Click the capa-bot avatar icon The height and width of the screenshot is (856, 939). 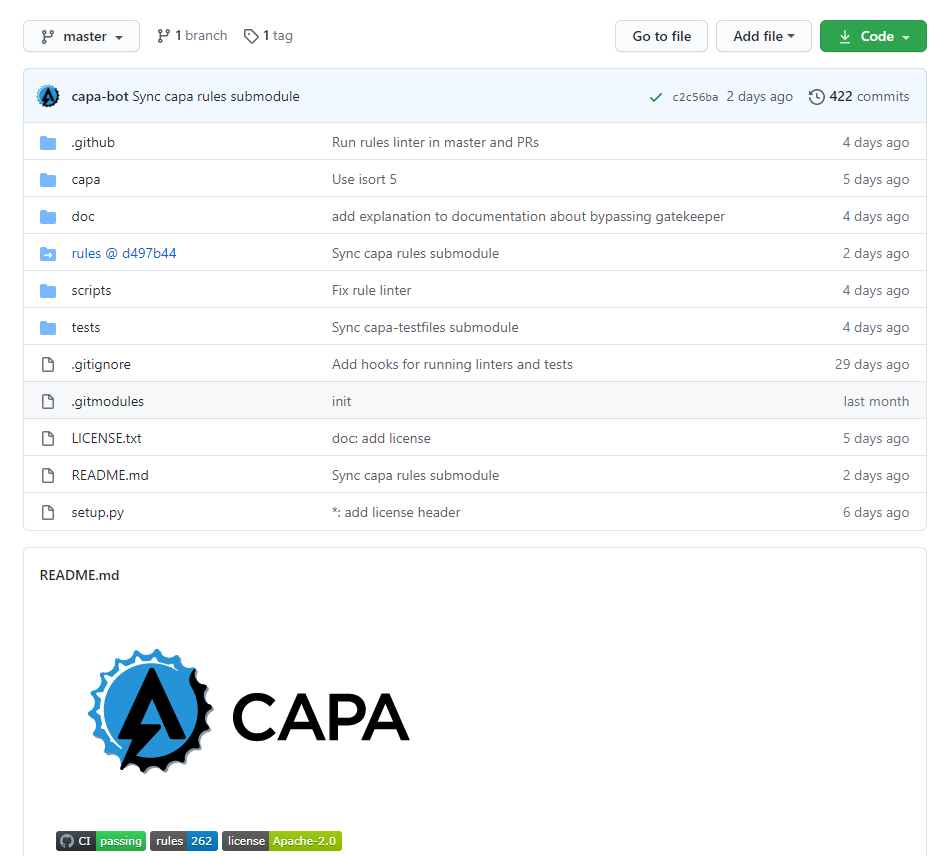[48, 96]
